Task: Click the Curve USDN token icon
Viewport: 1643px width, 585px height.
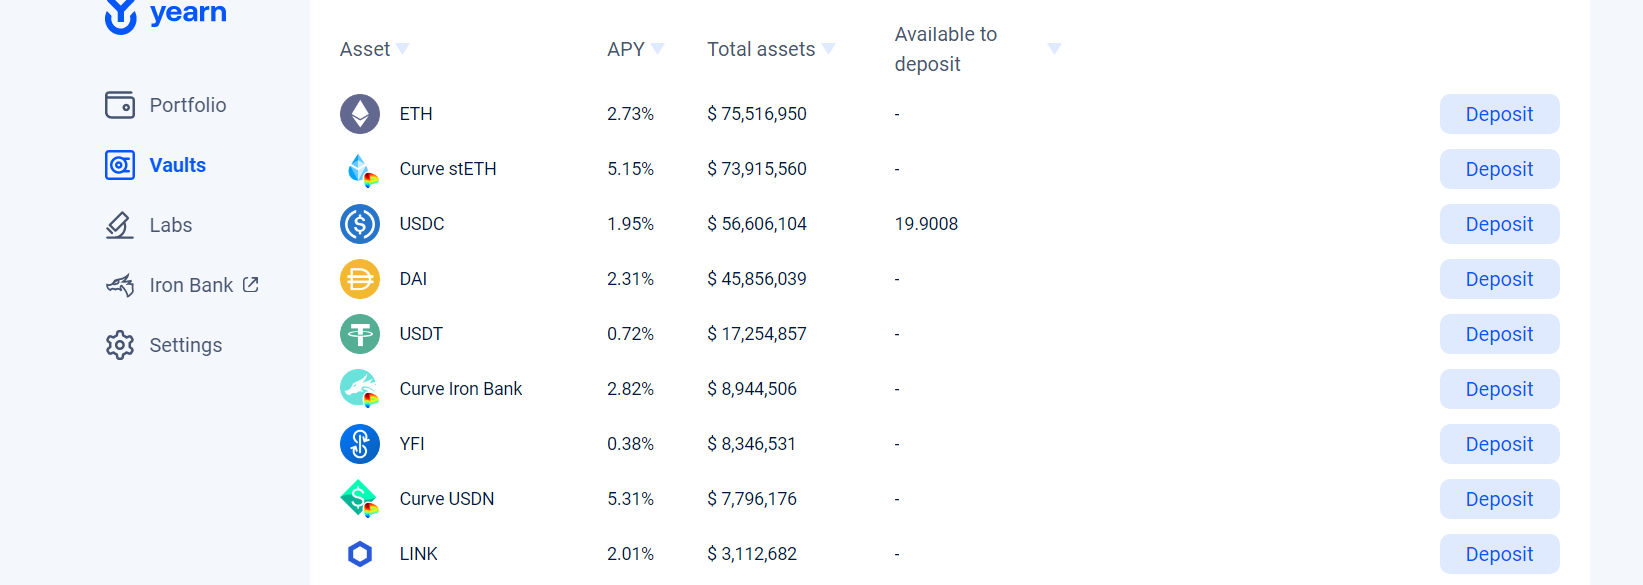Action: pyautogui.click(x=360, y=499)
